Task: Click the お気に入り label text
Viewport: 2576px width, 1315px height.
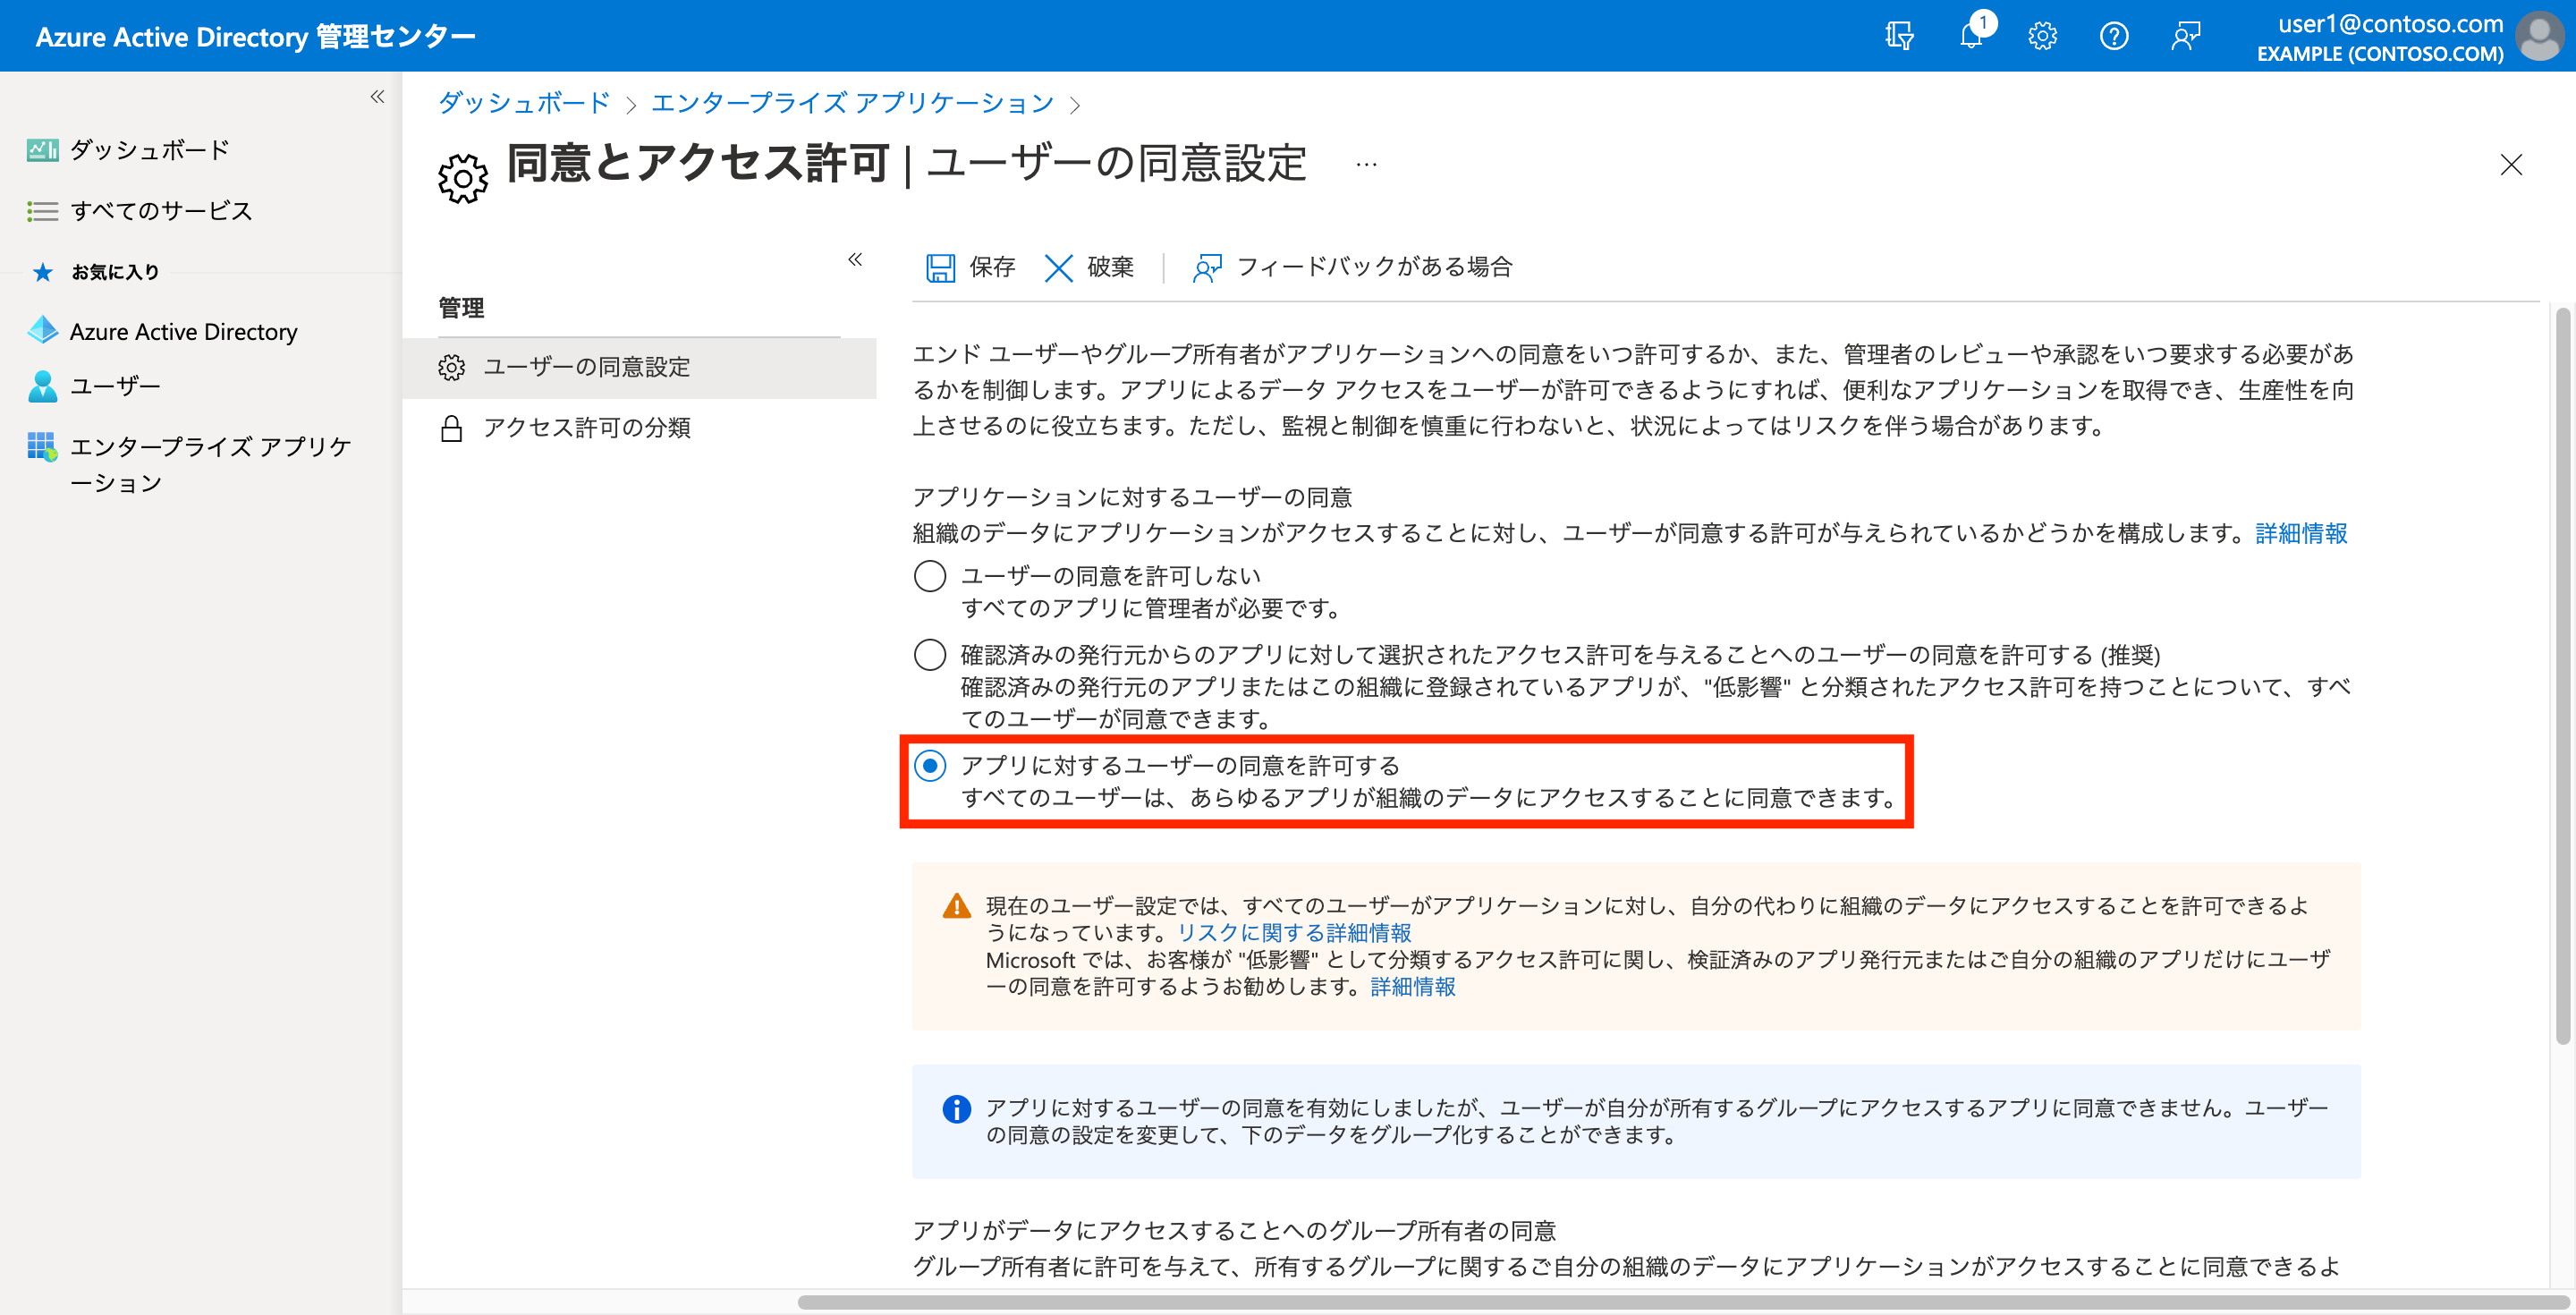Action: pos(115,272)
